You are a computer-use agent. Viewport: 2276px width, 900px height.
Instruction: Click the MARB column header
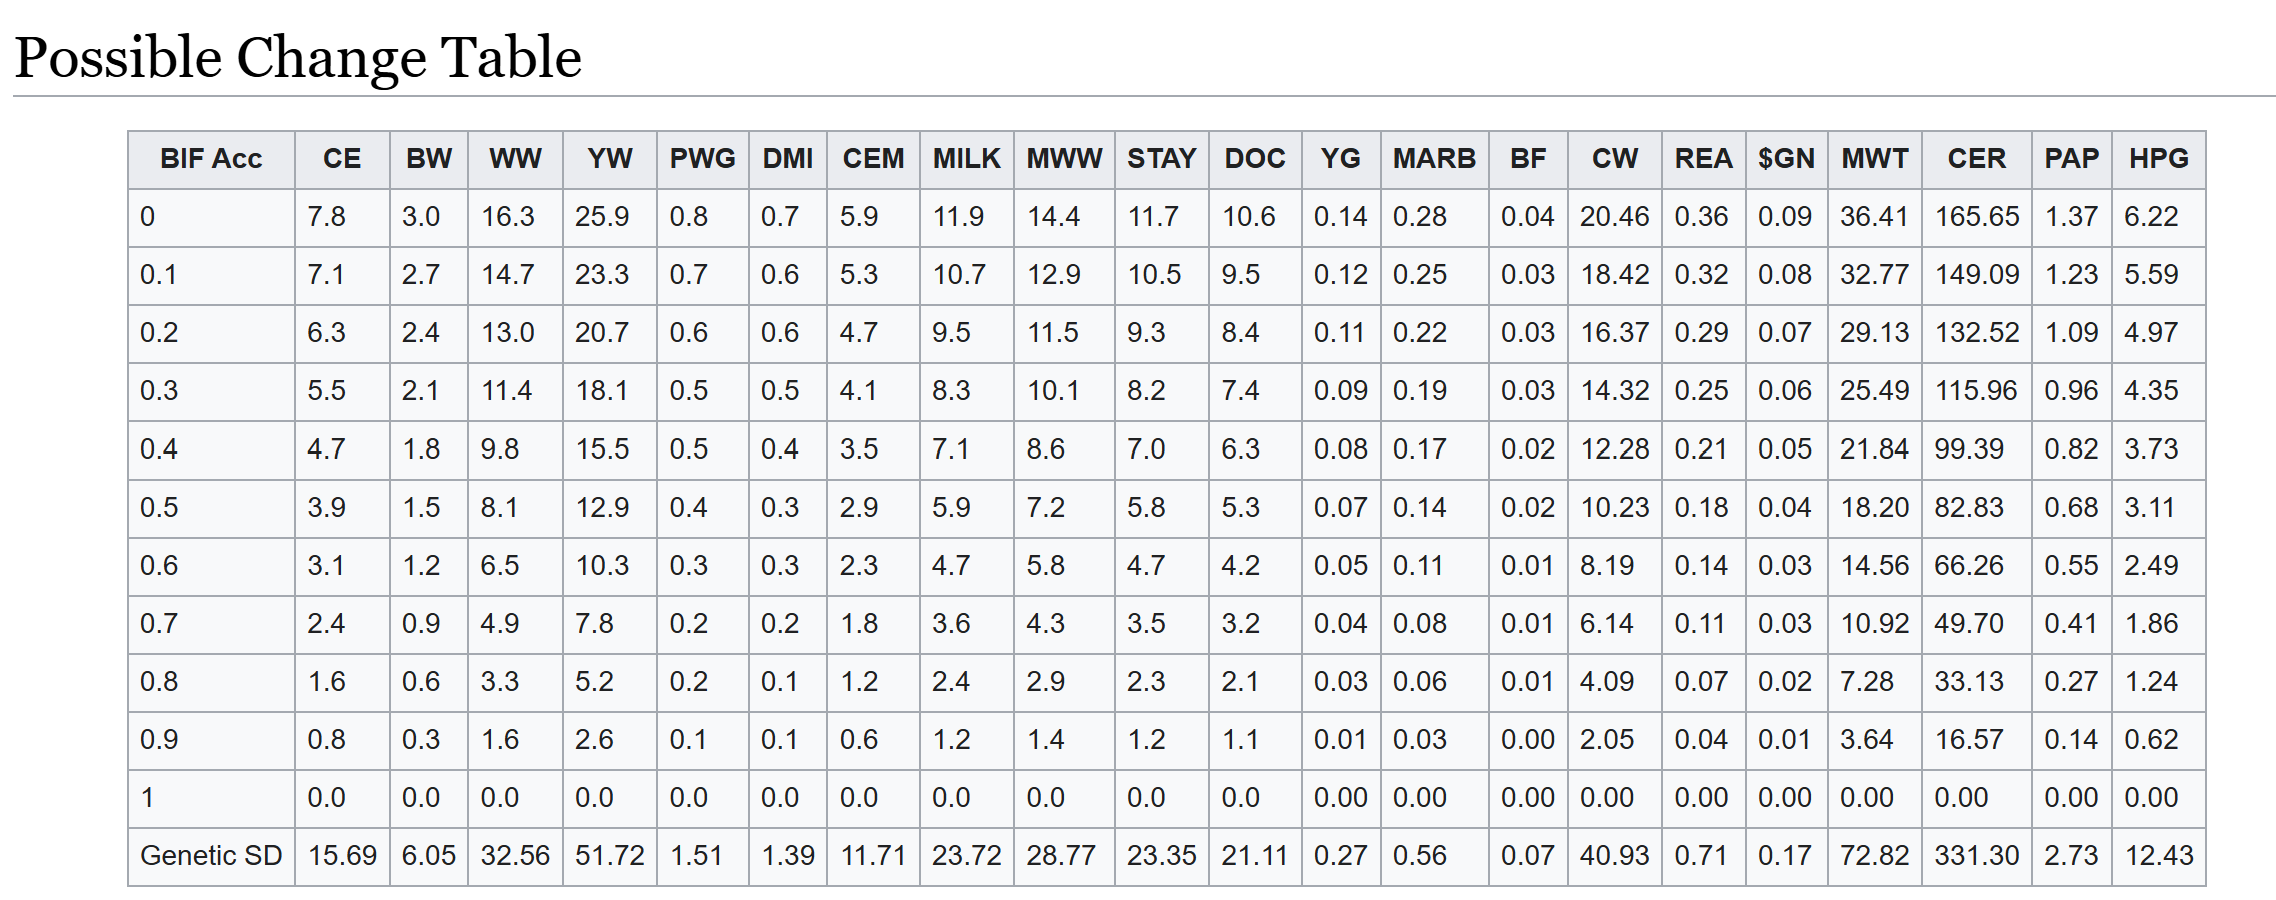click(1434, 159)
